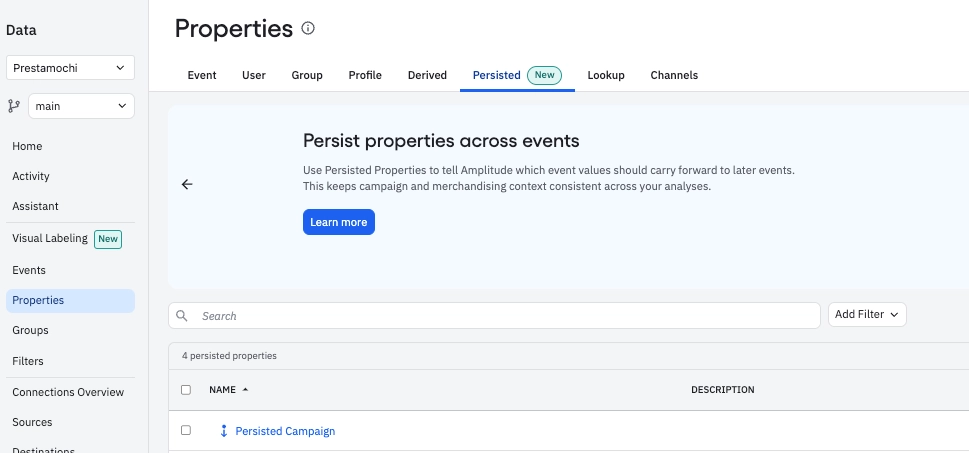This screenshot has height=453, width=969.
Task: Tick the select-all checkbox in header
Action: [186, 389]
